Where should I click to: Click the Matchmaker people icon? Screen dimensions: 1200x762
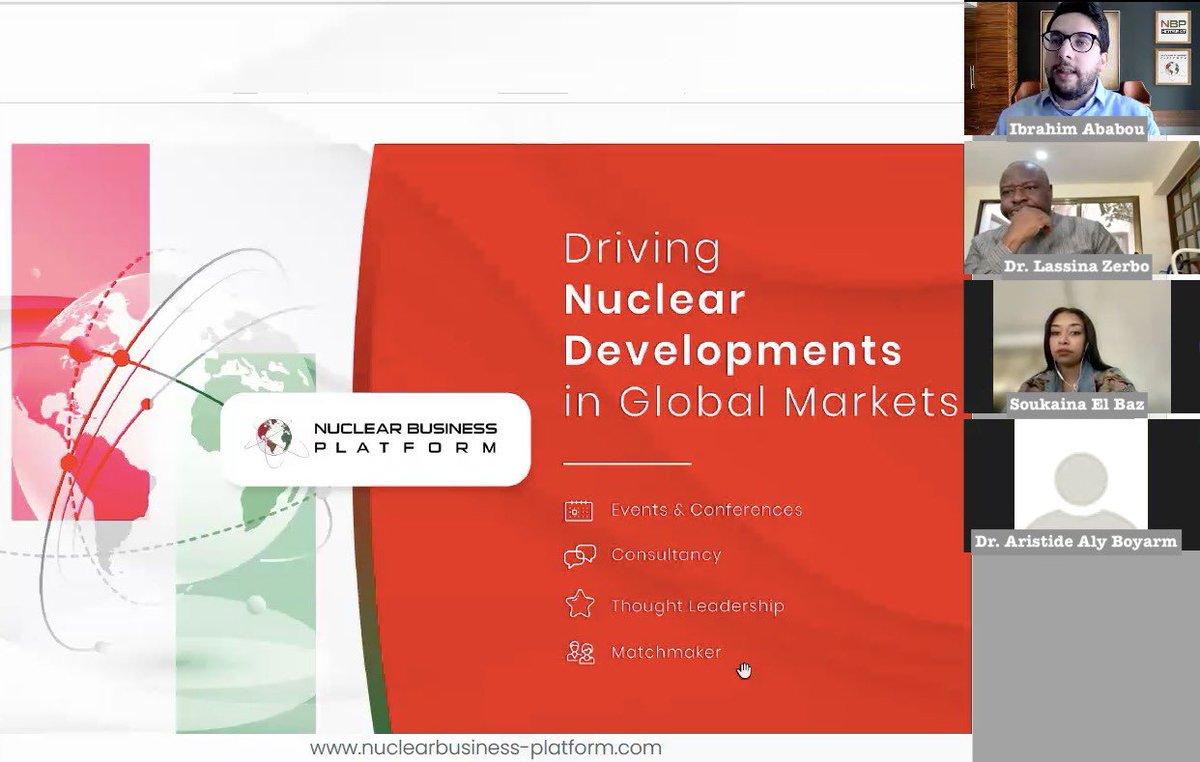[579, 652]
